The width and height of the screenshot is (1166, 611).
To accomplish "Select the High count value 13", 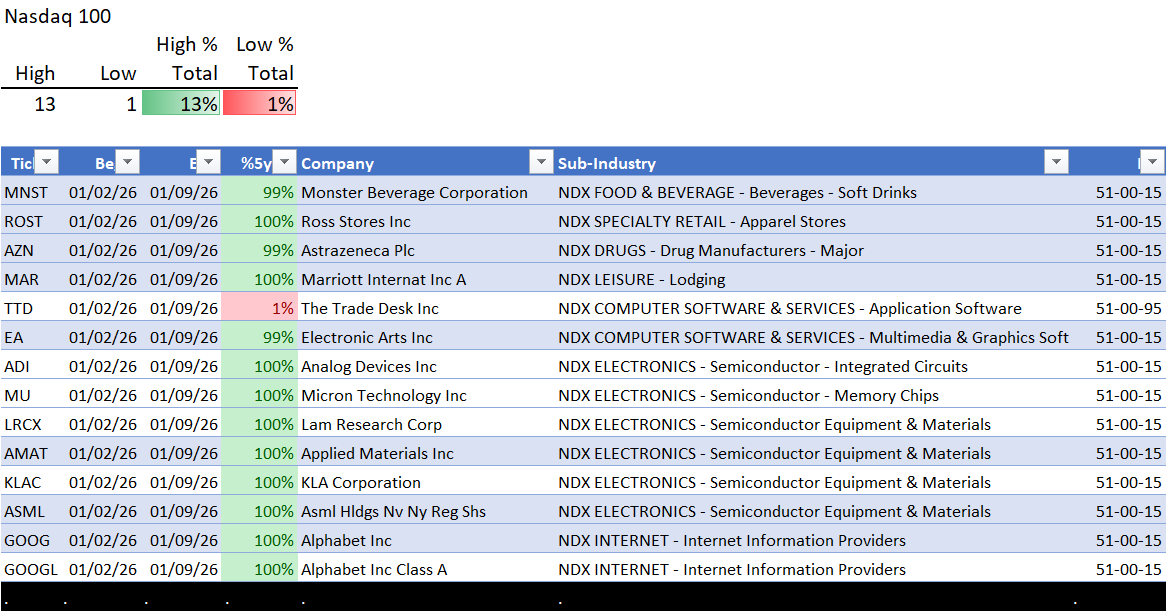I will (45, 104).
